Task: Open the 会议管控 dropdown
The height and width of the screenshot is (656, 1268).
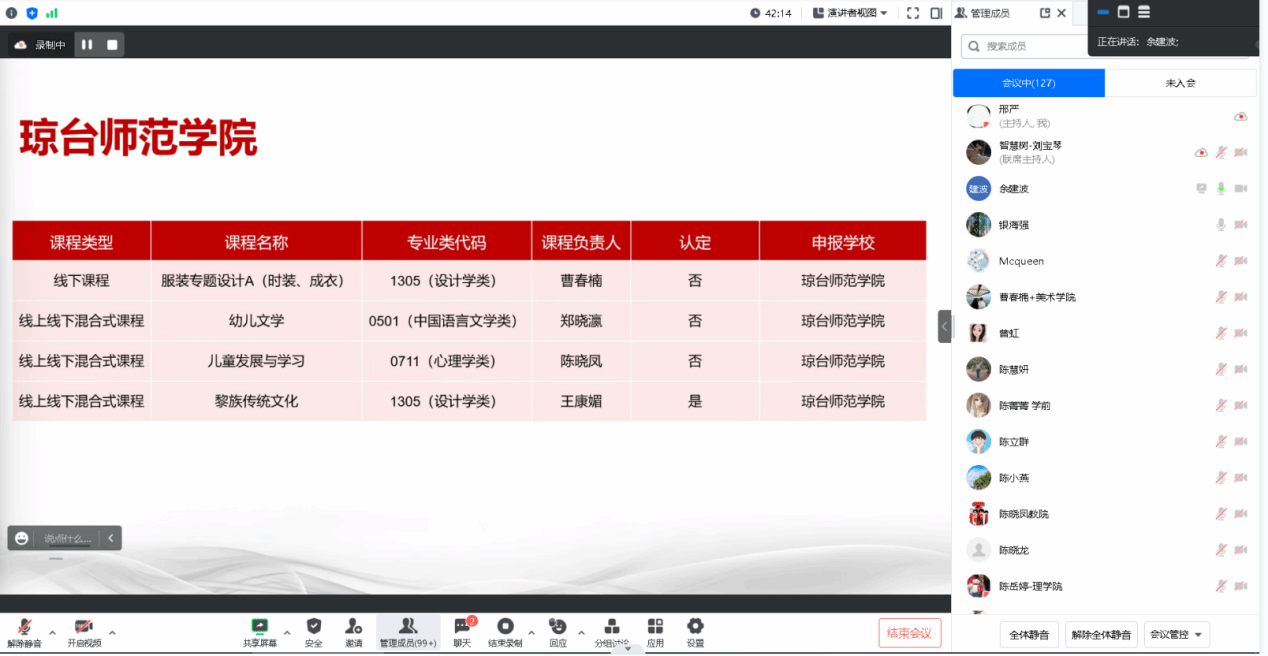Action: [1177, 634]
